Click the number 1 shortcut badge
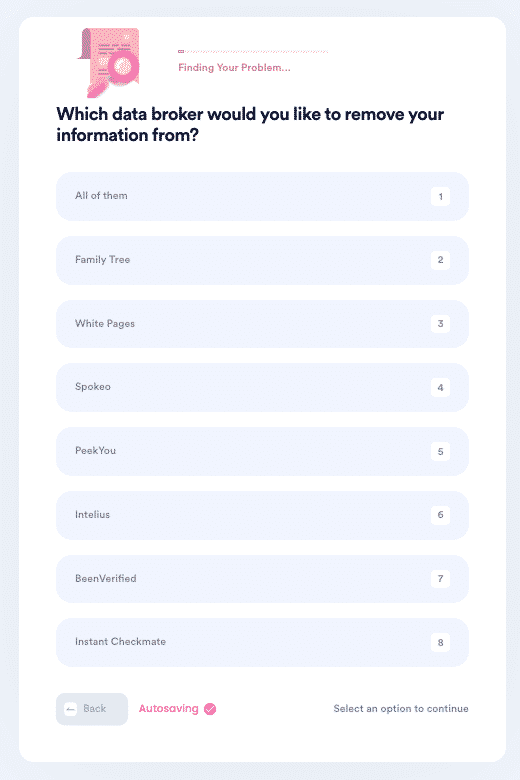This screenshot has height=780, width=520. point(440,196)
